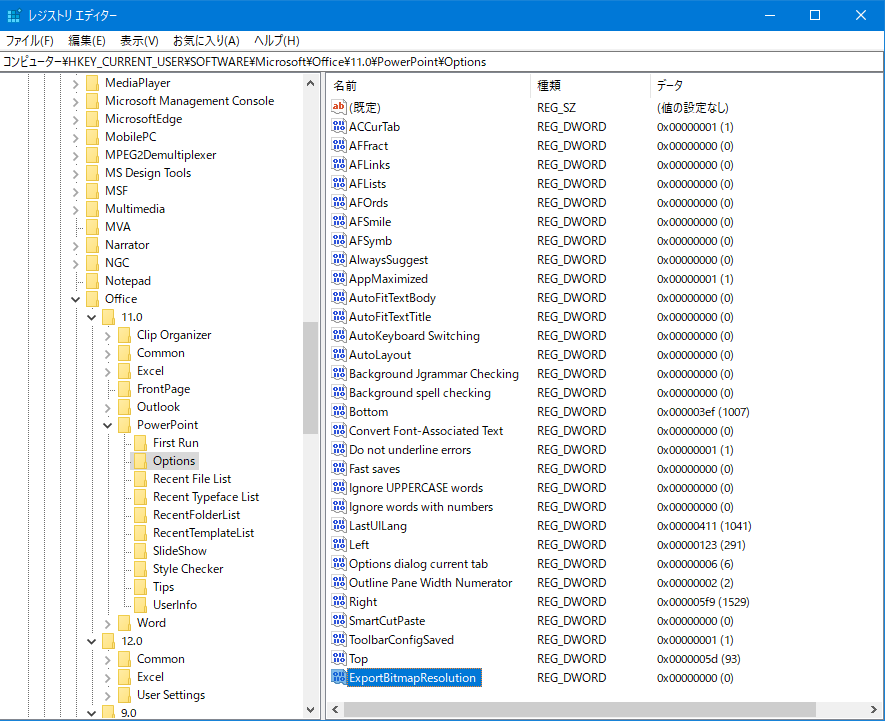Click the tree pane vertical scrollbar thumb
The width and height of the screenshot is (885, 721).
pyautogui.click(x=310, y=378)
